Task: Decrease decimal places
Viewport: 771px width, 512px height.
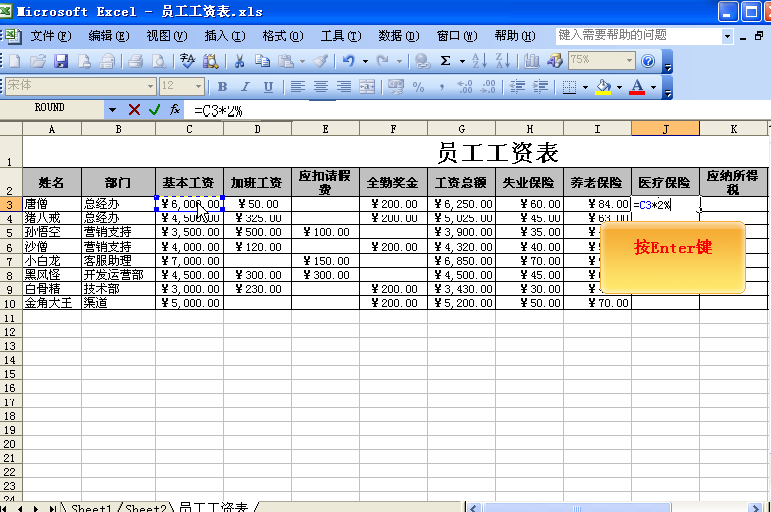Action: pos(488,87)
